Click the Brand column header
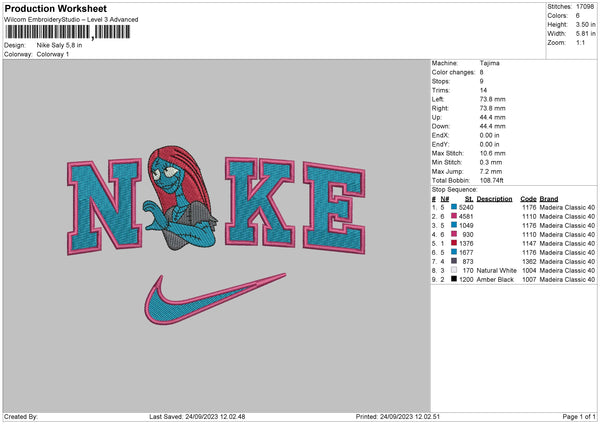 [x=549, y=199]
